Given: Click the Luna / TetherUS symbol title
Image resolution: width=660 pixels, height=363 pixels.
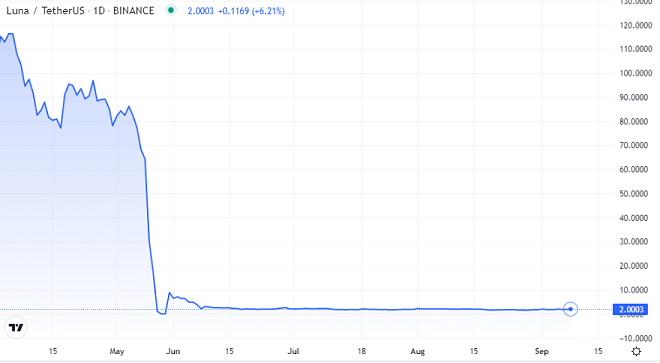Looking at the screenshot, I should (x=45, y=11).
